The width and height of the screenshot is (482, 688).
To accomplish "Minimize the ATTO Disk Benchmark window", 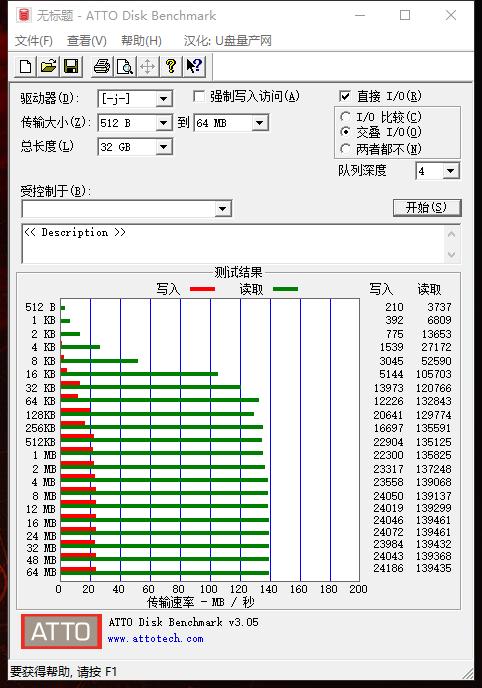I will pos(360,15).
